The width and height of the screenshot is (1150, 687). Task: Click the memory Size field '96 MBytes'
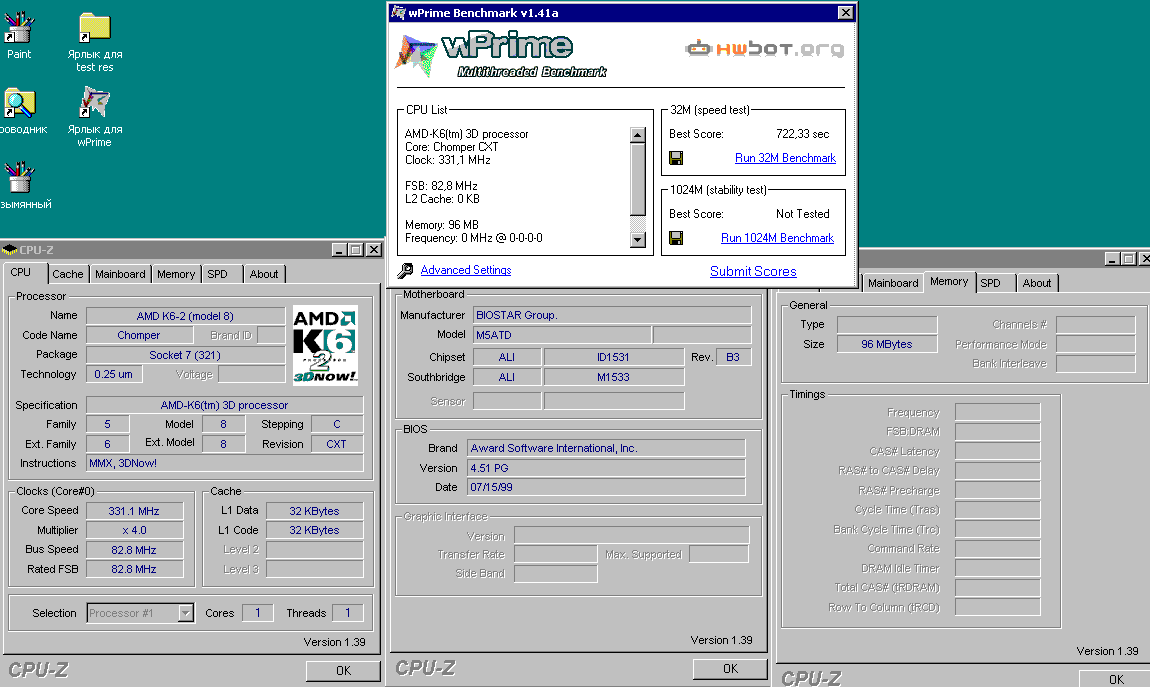pyautogui.click(x=887, y=344)
